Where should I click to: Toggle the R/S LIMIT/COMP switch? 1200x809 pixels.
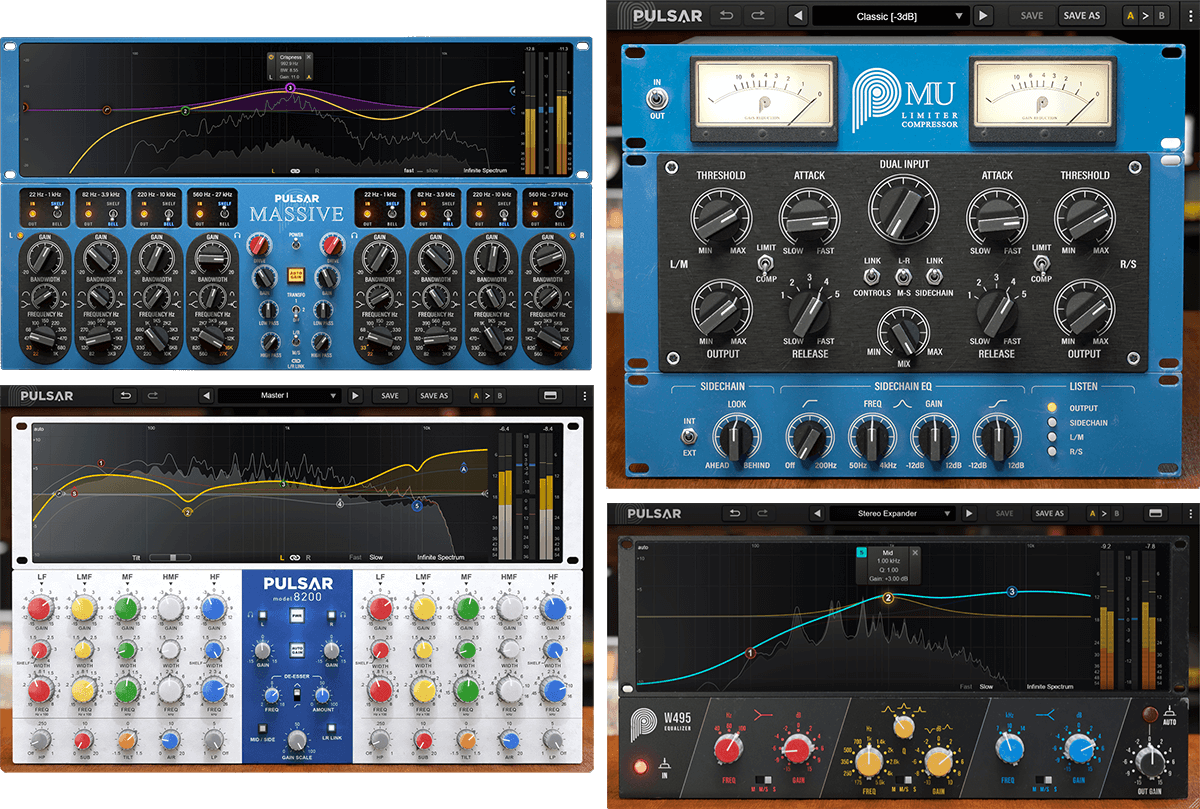point(1041,263)
